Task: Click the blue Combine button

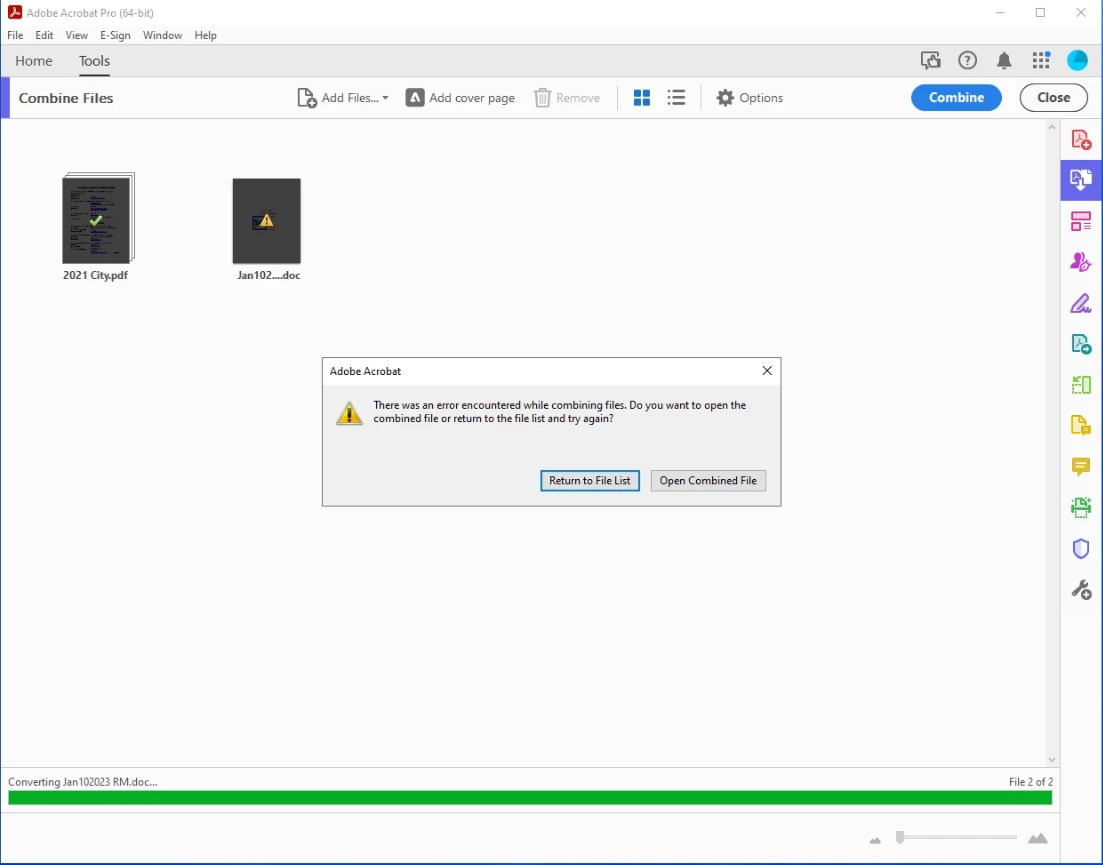Action: pyautogui.click(x=956, y=98)
